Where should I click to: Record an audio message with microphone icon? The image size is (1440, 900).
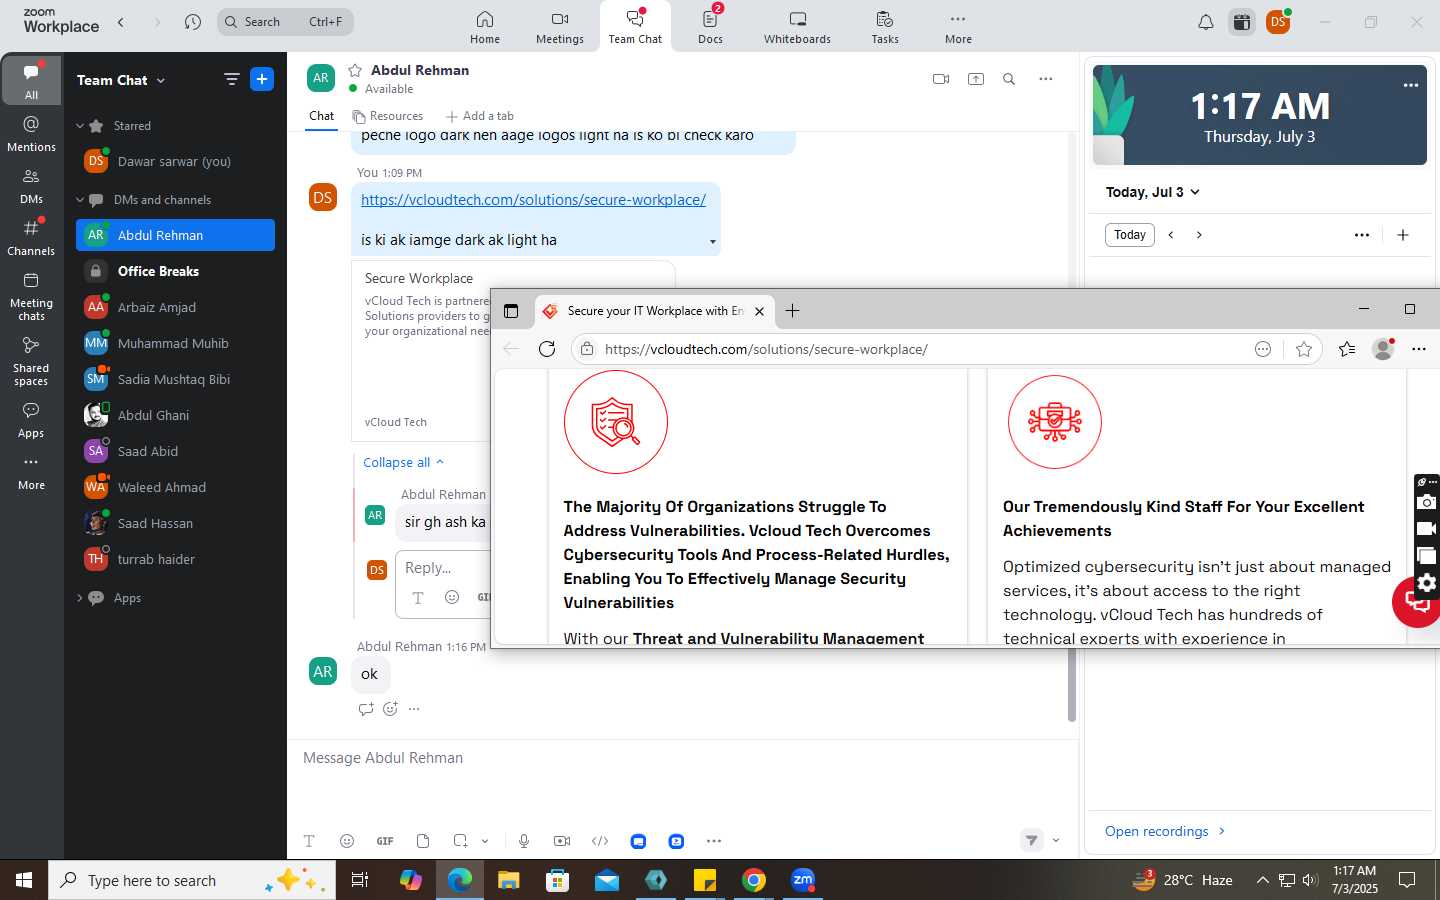pyautogui.click(x=524, y=841)
